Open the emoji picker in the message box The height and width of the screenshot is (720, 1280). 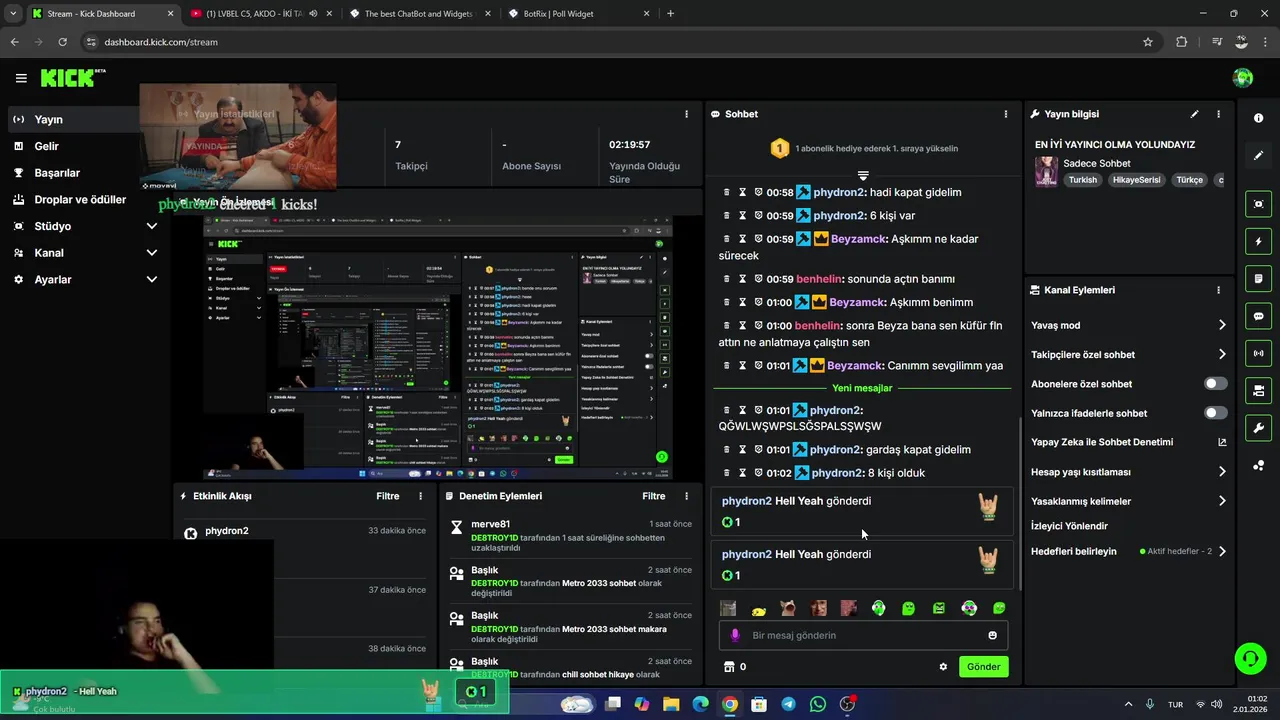[x=992, y=635]
